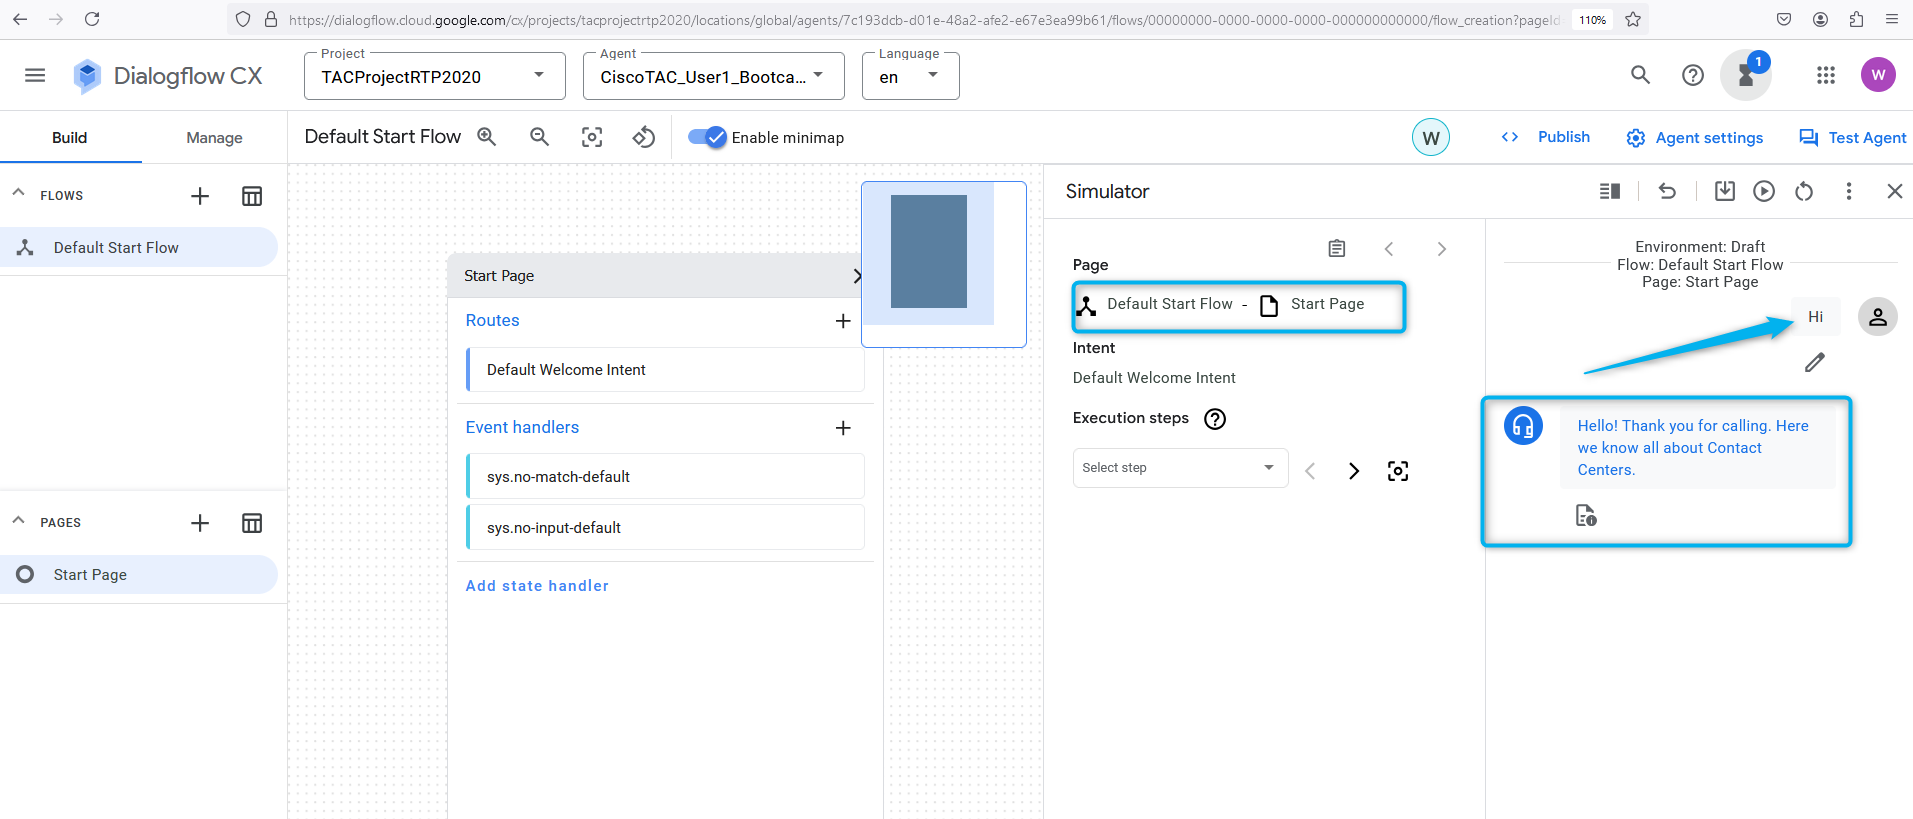Click the simulator replay play icon
1913x819 pixels.
click(1764, 191)
